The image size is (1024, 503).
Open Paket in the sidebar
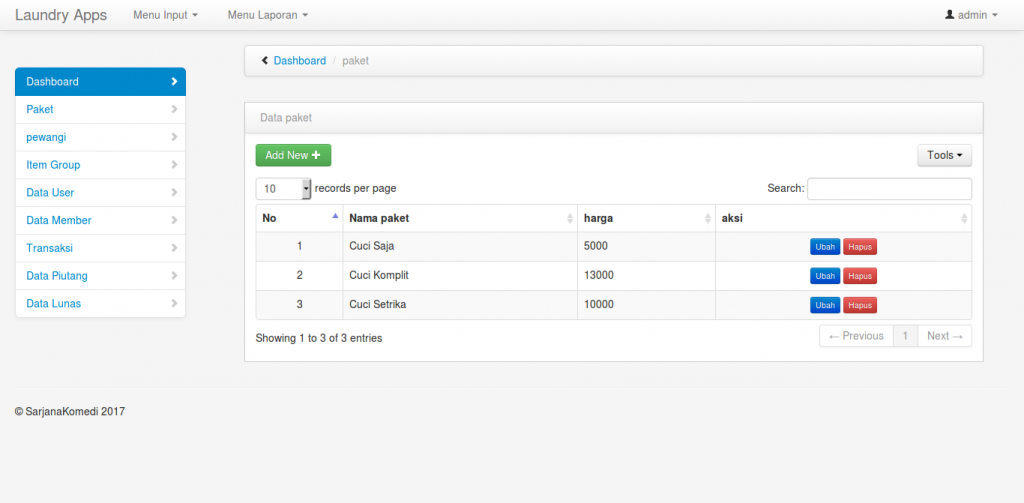(x=101, y=109)
